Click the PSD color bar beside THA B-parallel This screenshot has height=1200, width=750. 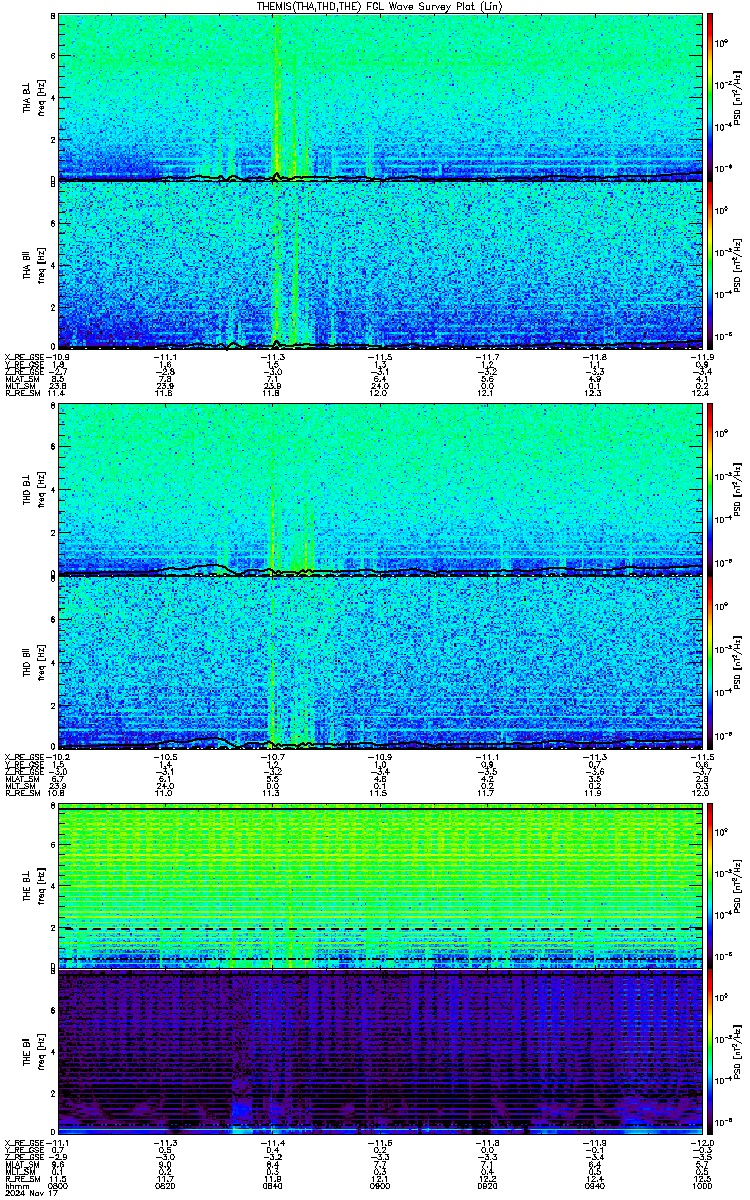[710, 265]
